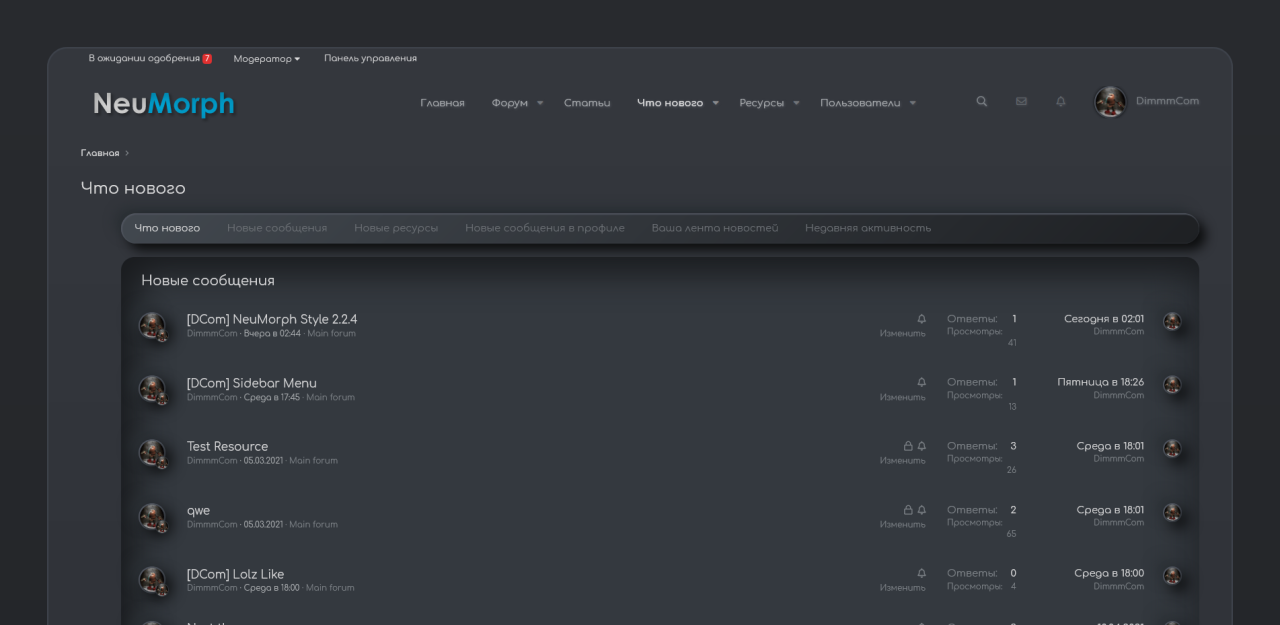
Task: Open the search icon in the header
Action: 981,101
